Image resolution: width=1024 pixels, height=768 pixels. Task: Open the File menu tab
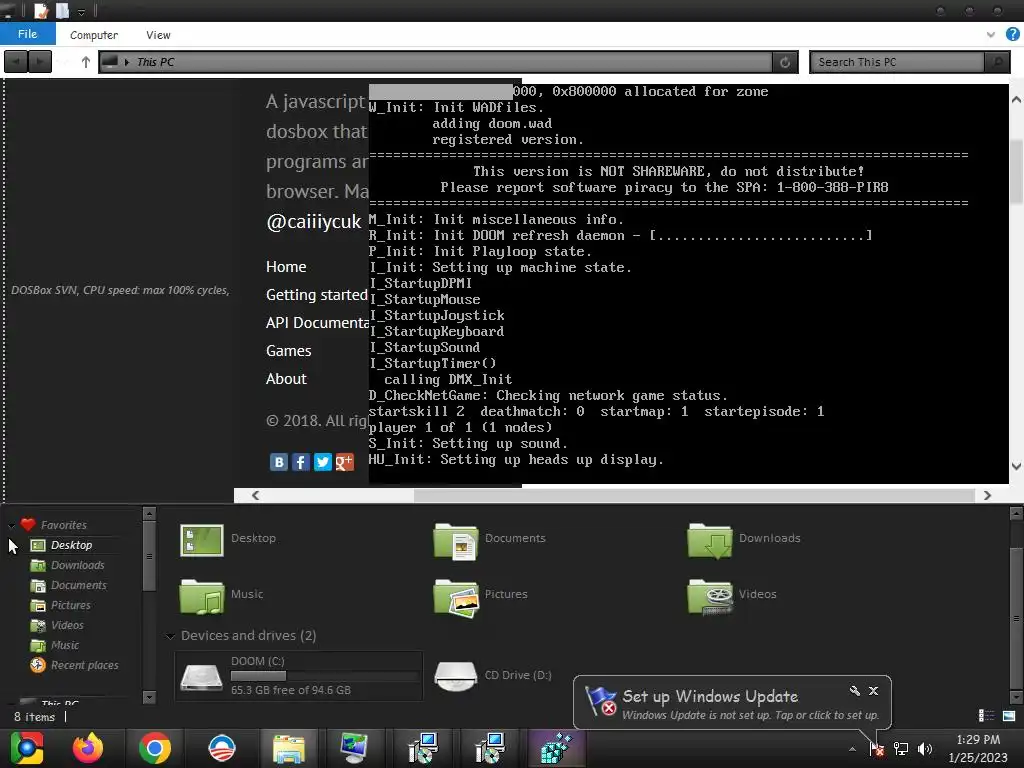[x=27, y=34]
